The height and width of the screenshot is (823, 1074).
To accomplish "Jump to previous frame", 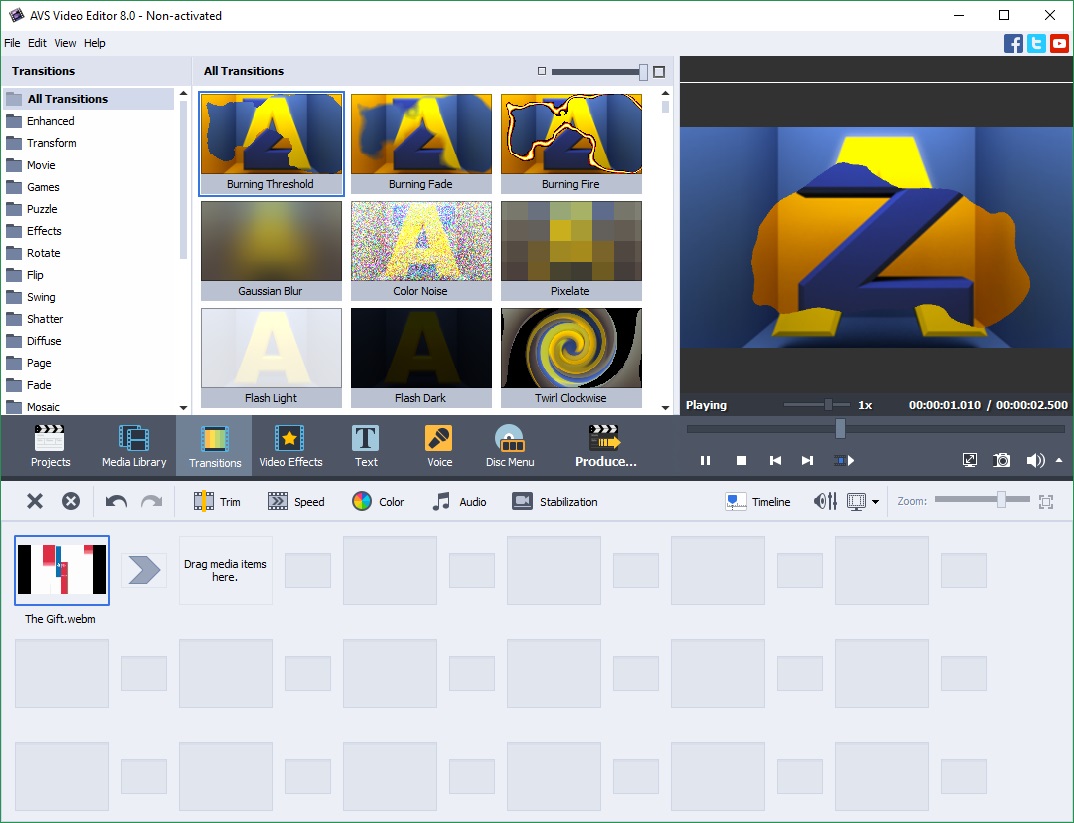I will click(775, 461).
